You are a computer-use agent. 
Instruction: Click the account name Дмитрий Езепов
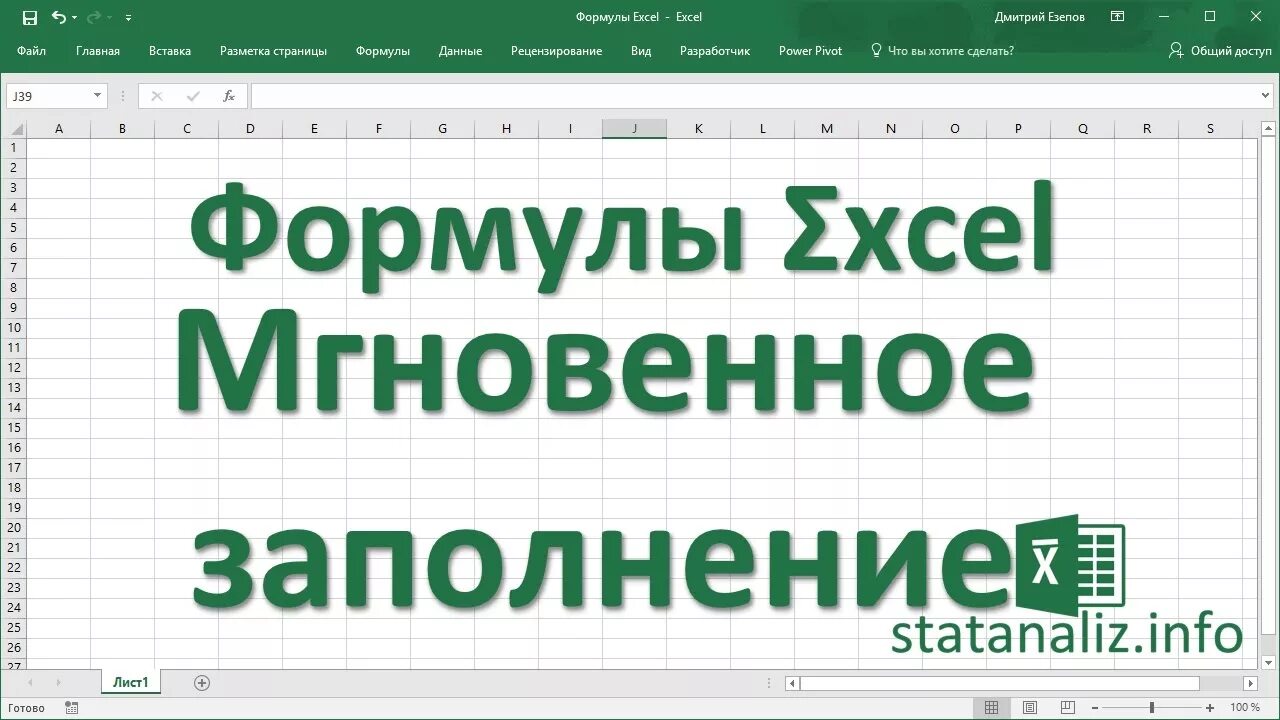click(1040, 17)
